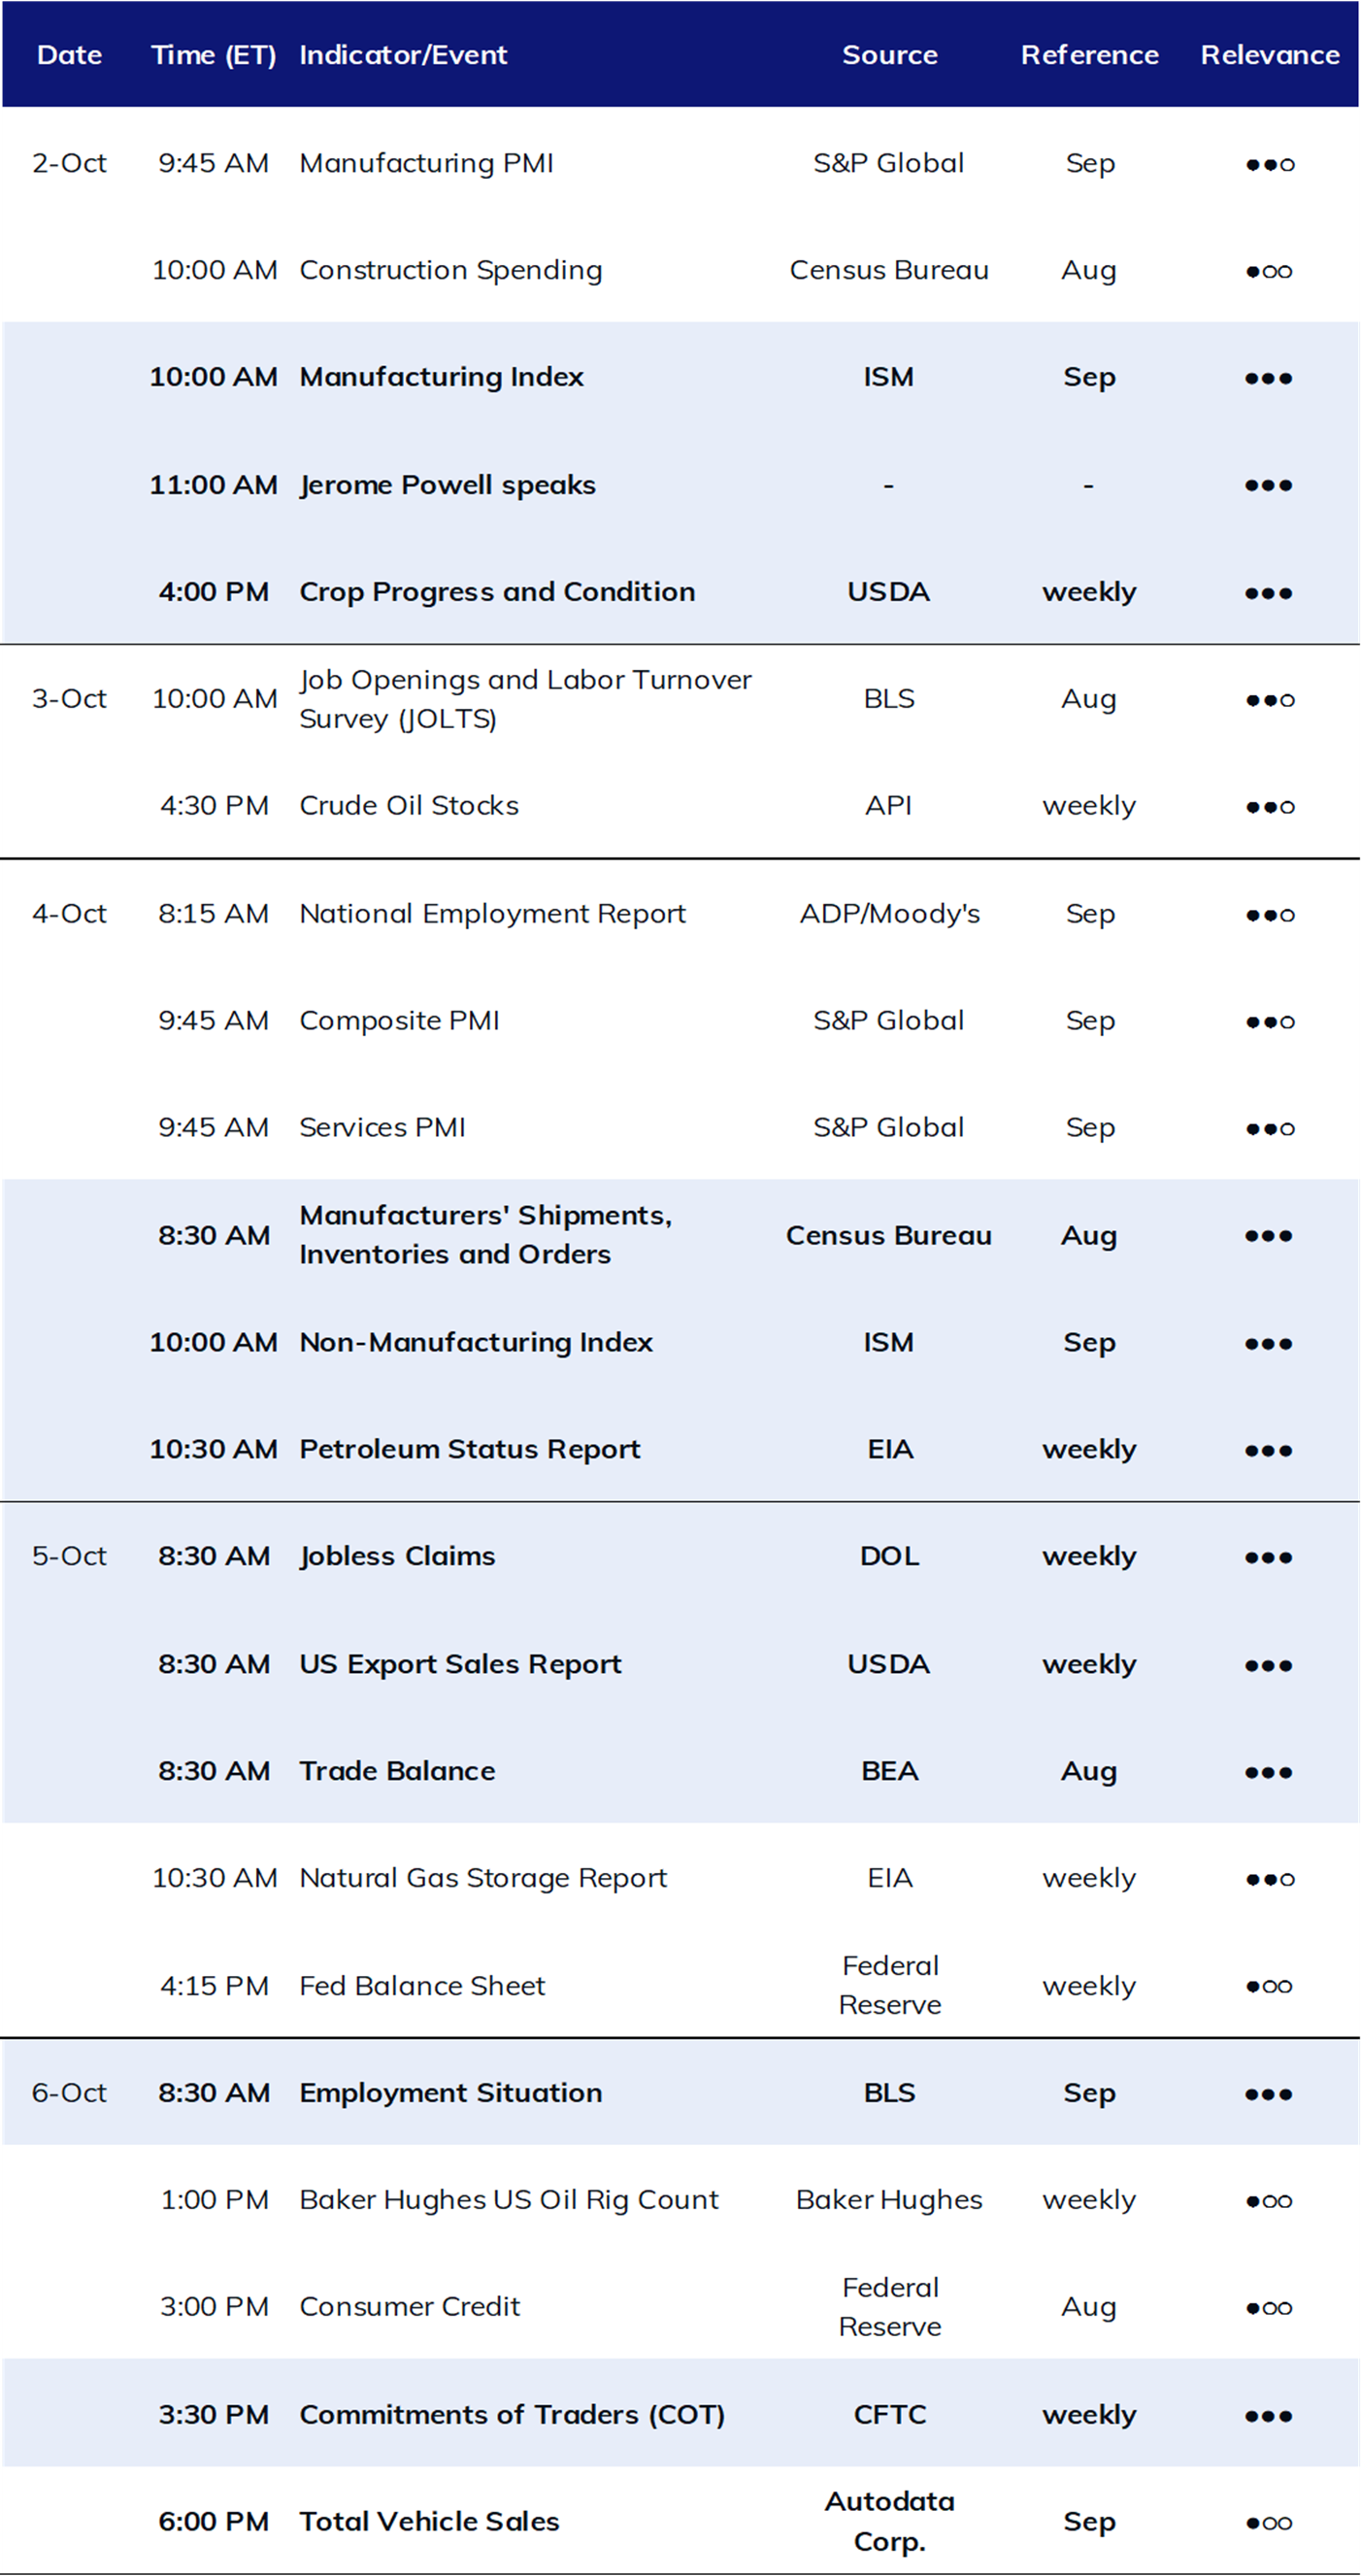Click relevance dots for Fed Balance Sheet
Viewport: 1361px width, 2576px height.
point(1269,1987)
